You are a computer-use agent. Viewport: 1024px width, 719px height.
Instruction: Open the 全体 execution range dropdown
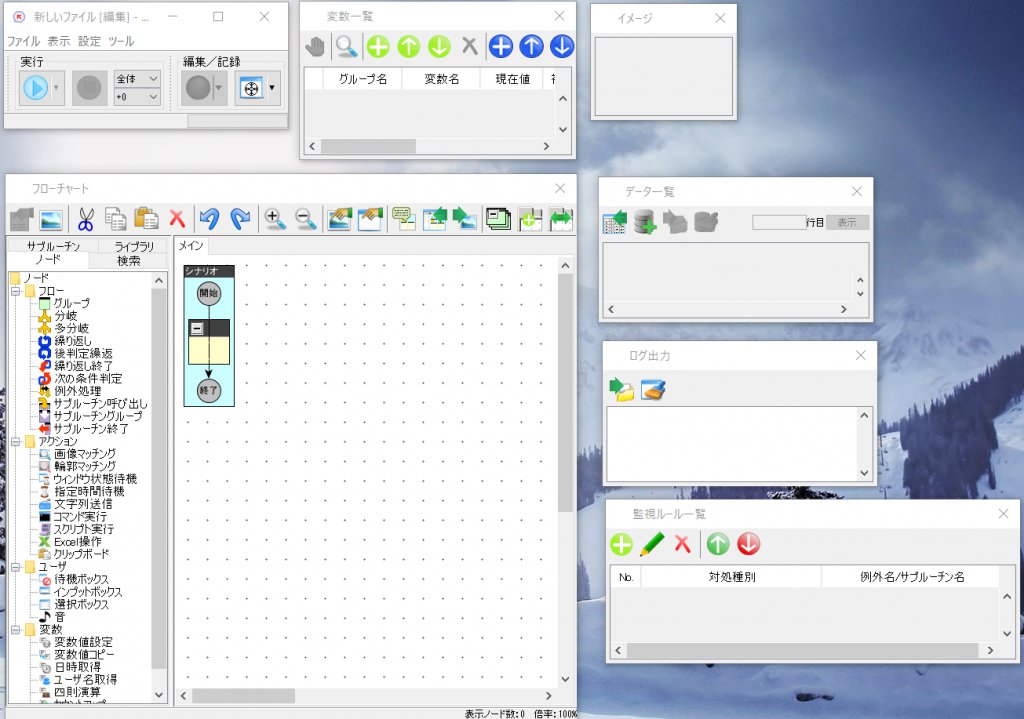pos(137,78)
